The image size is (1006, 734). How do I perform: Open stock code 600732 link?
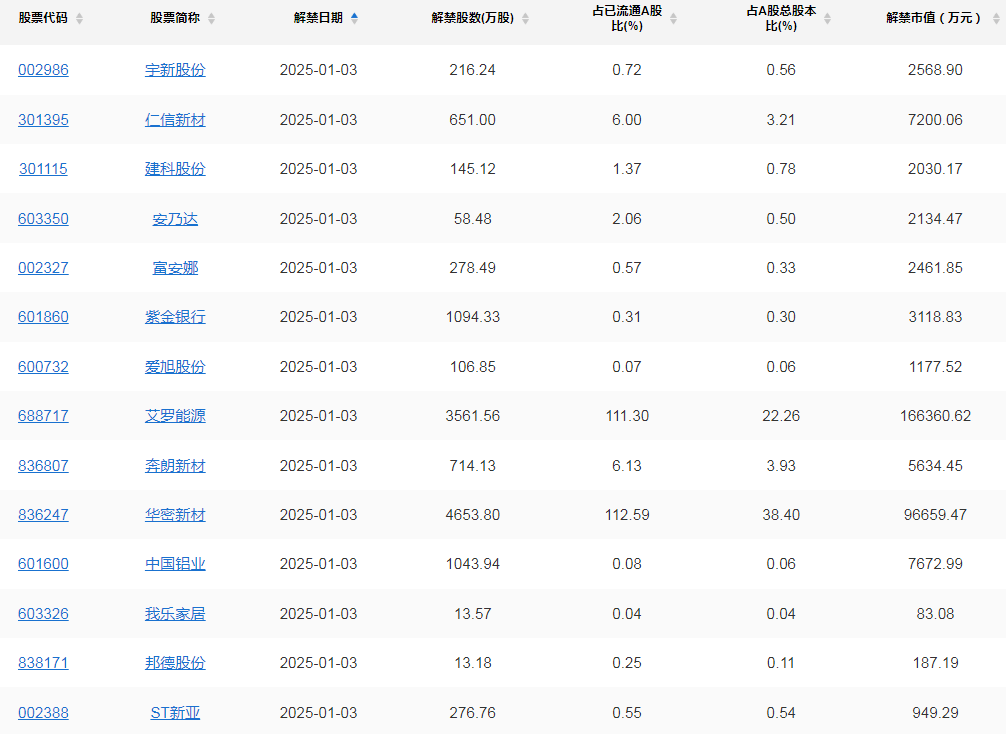click(43, 367)
